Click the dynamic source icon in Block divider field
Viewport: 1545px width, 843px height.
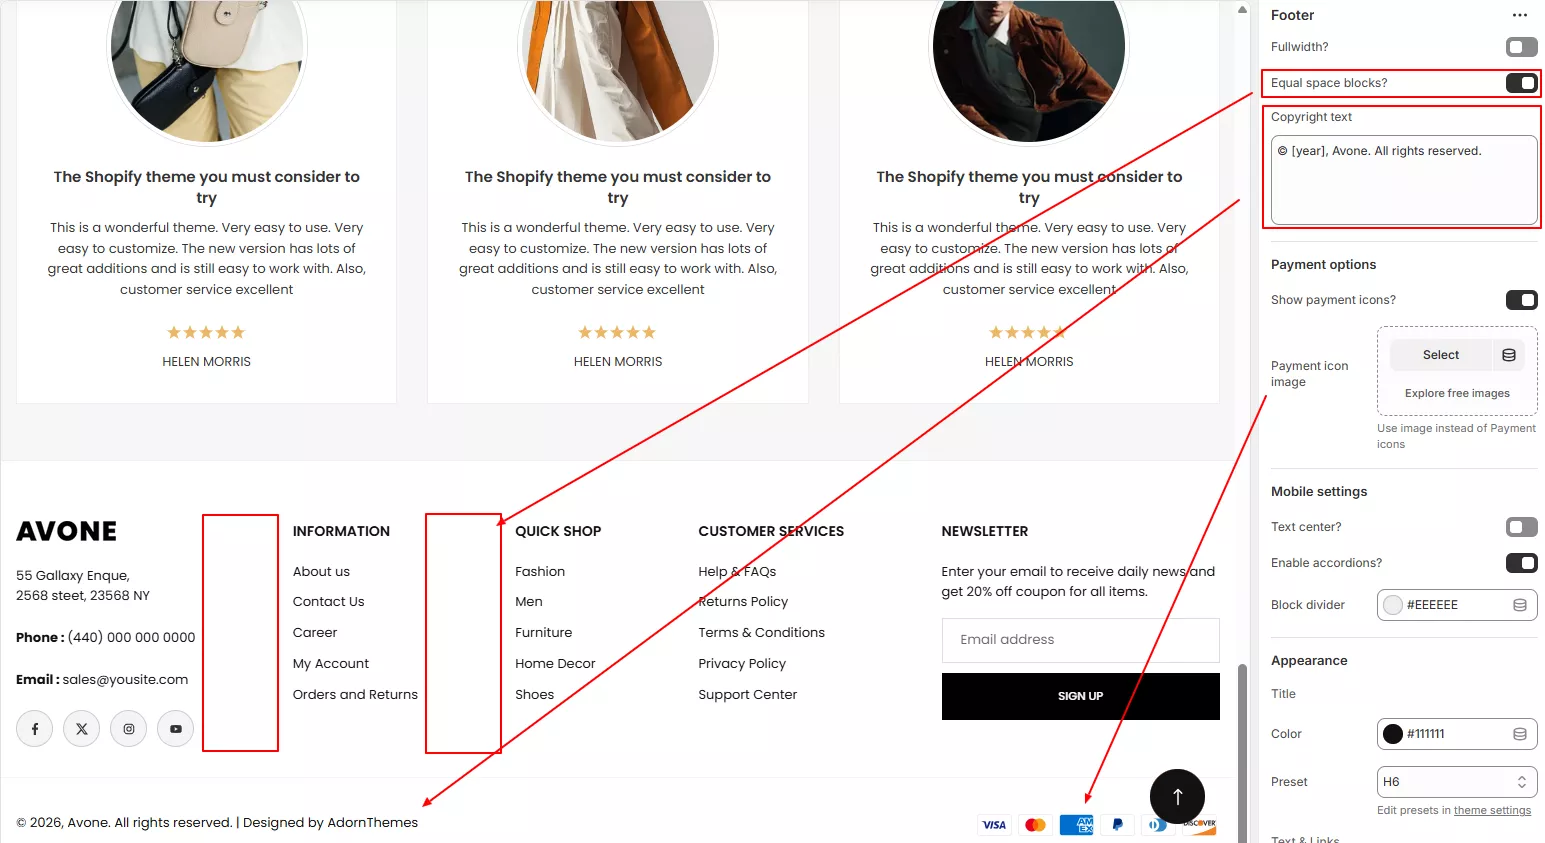coord(1520,605)
